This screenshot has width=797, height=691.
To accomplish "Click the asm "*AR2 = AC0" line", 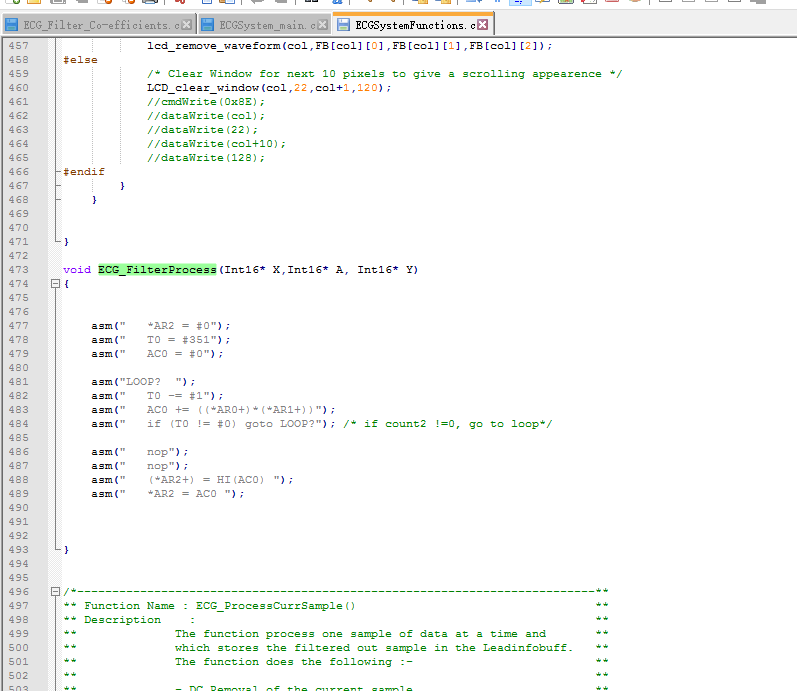I will tap(168, 494).
